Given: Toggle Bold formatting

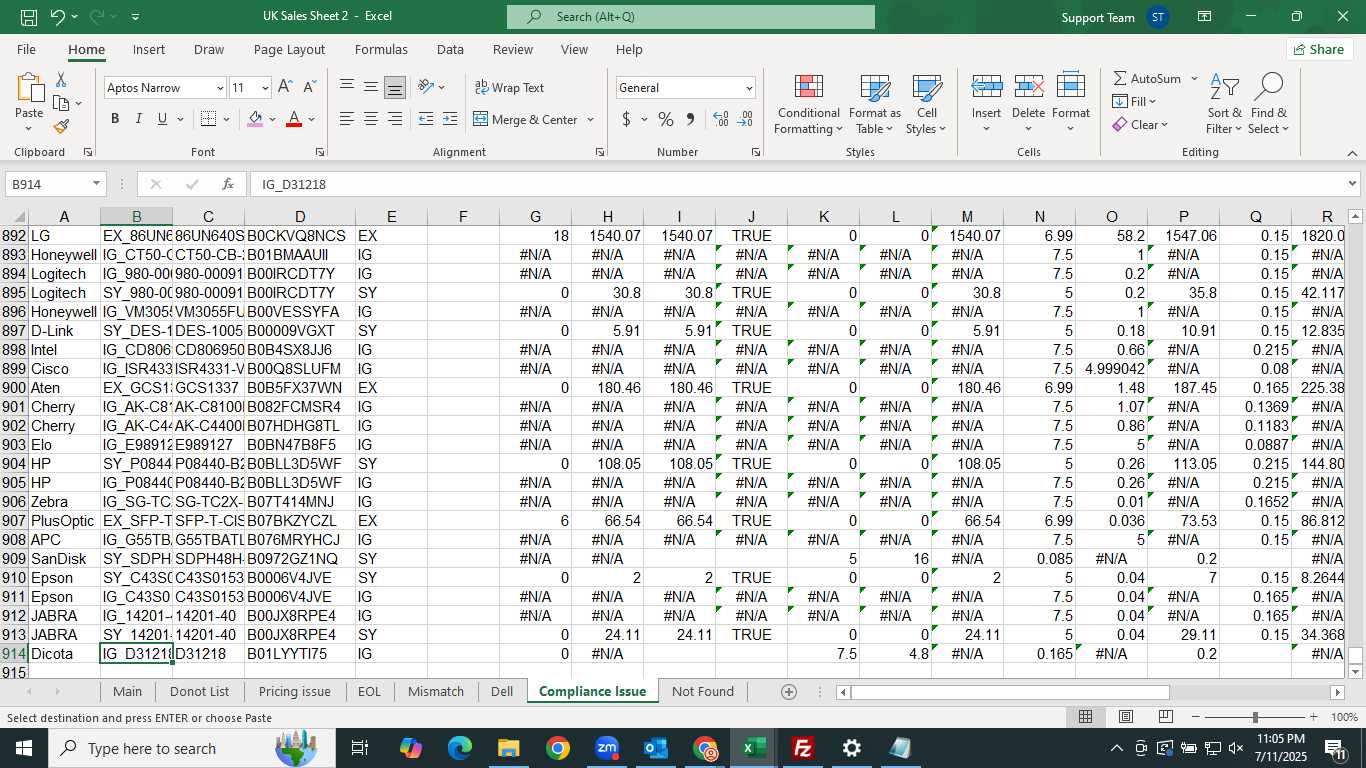Looking at the screenshot, I should click(115, 119).
